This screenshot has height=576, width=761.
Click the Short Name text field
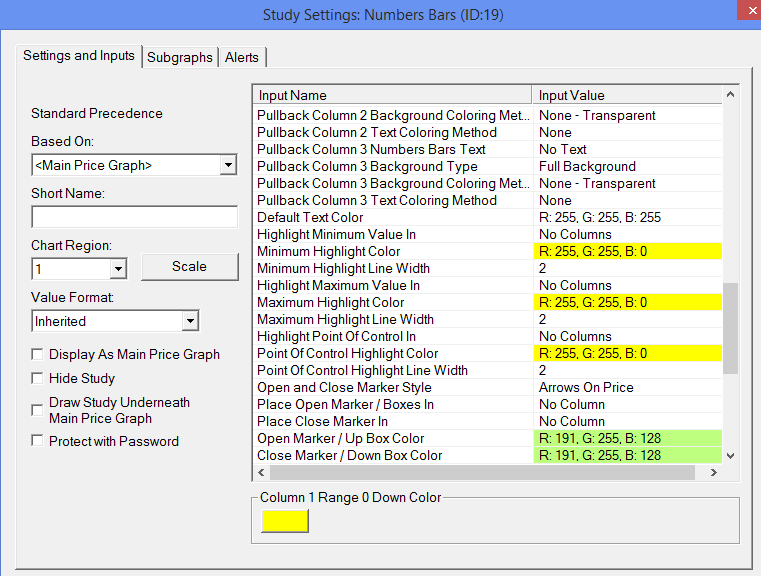click(x=134, y=217)
